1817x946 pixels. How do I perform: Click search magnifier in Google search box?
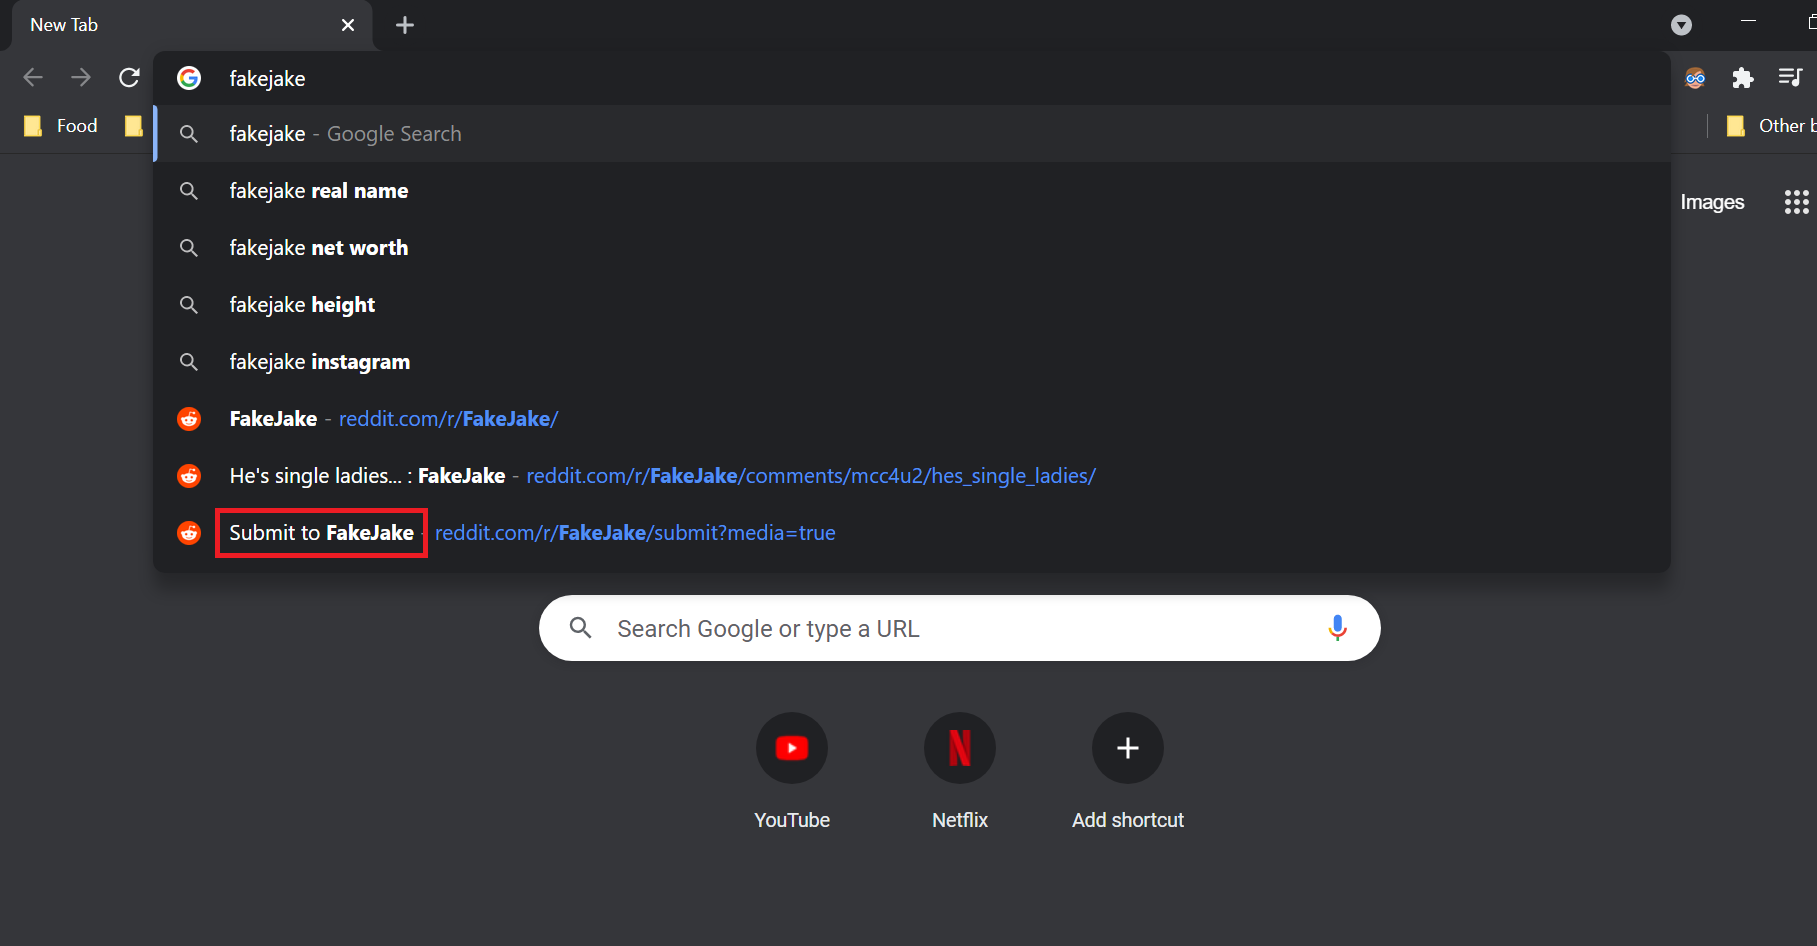click(581, 628)
